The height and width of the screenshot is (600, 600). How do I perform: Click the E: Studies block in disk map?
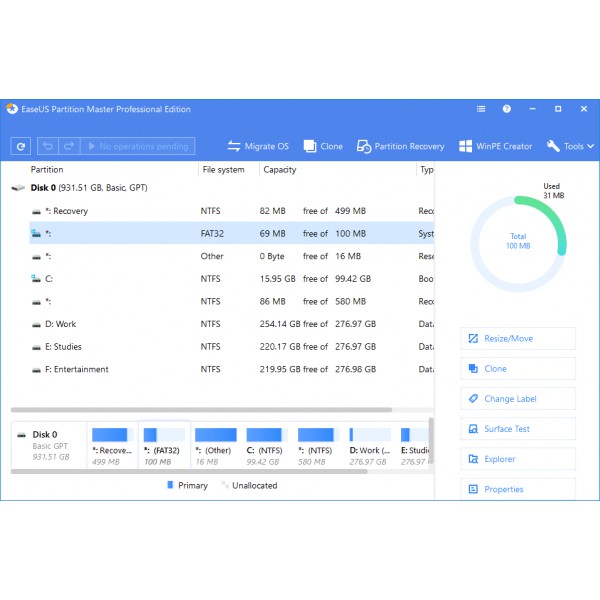point(414,445)
